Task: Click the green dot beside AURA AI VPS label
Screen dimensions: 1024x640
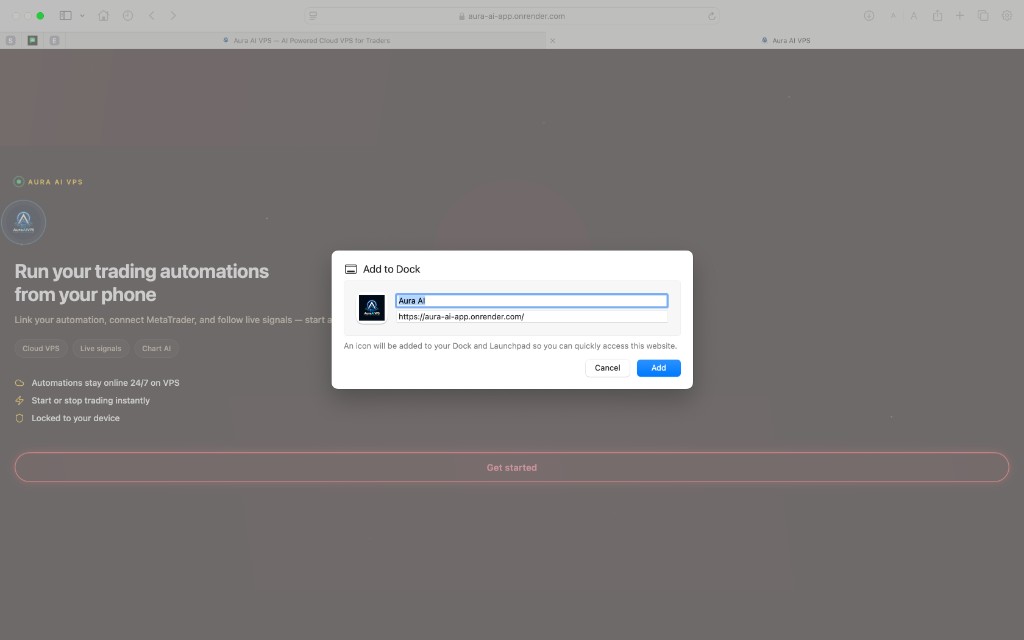Action: click(19, 182)
